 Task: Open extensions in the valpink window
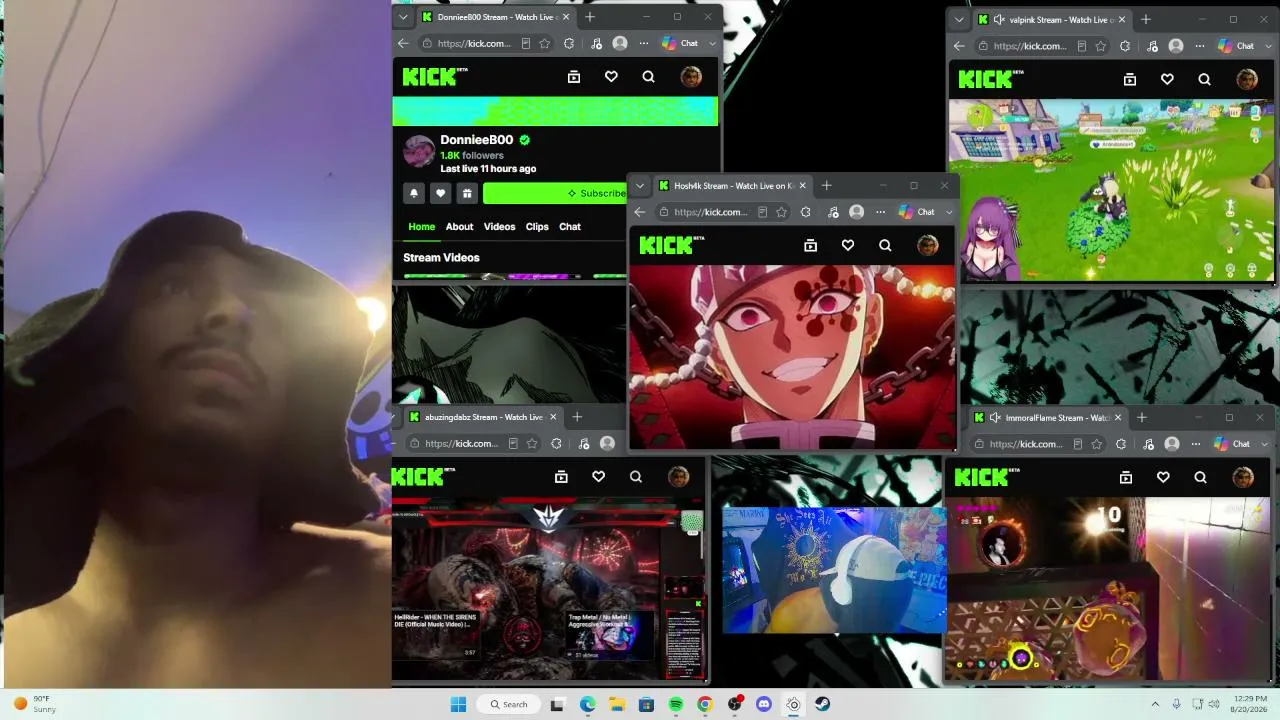[x=1125, y=46]
